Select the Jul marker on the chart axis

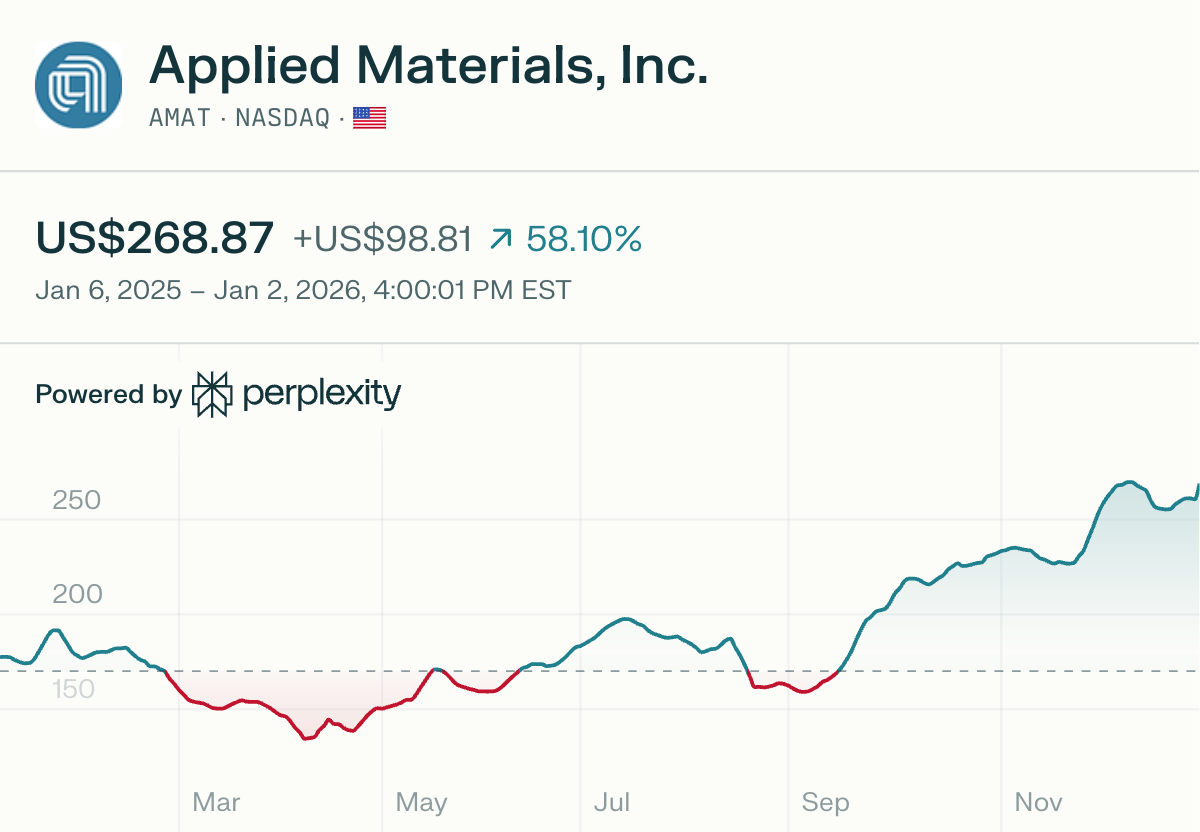pos(612,802)
